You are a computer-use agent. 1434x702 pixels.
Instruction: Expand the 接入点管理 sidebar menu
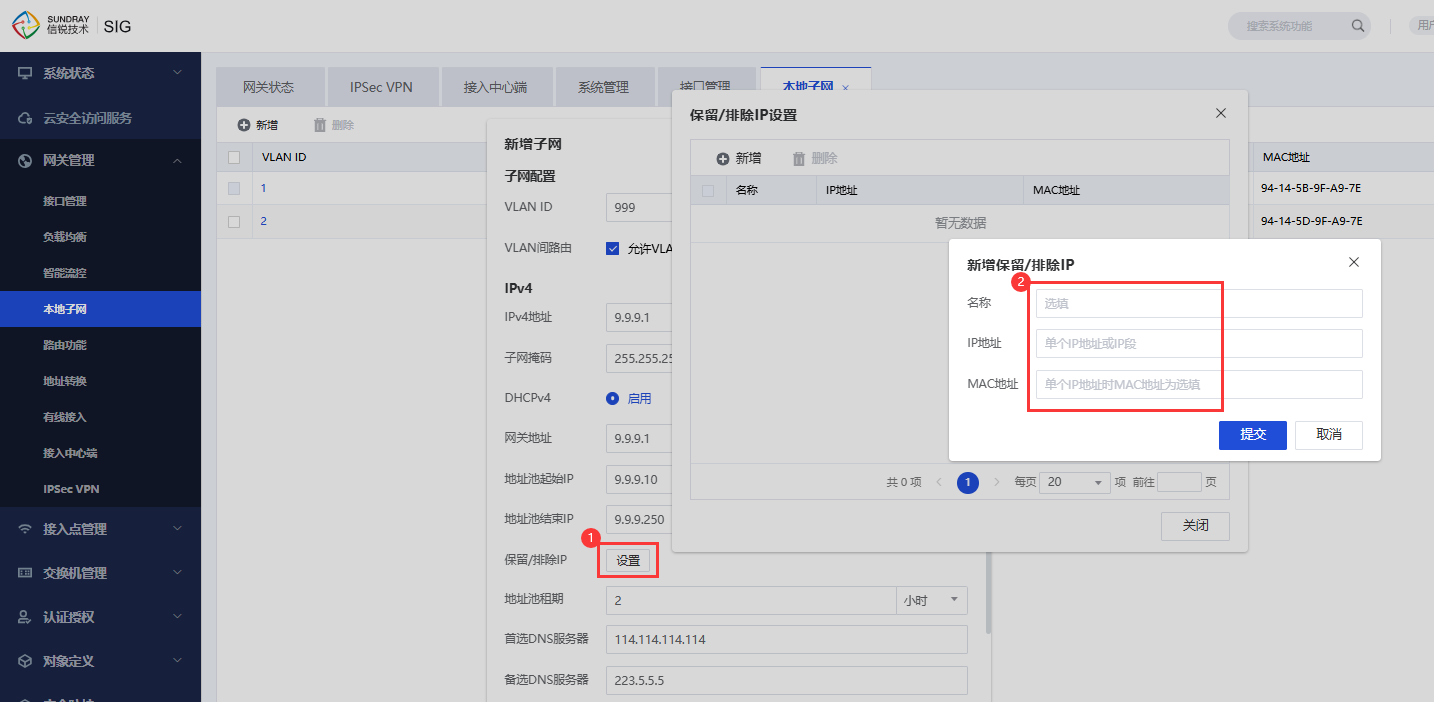tap(177, 529)
